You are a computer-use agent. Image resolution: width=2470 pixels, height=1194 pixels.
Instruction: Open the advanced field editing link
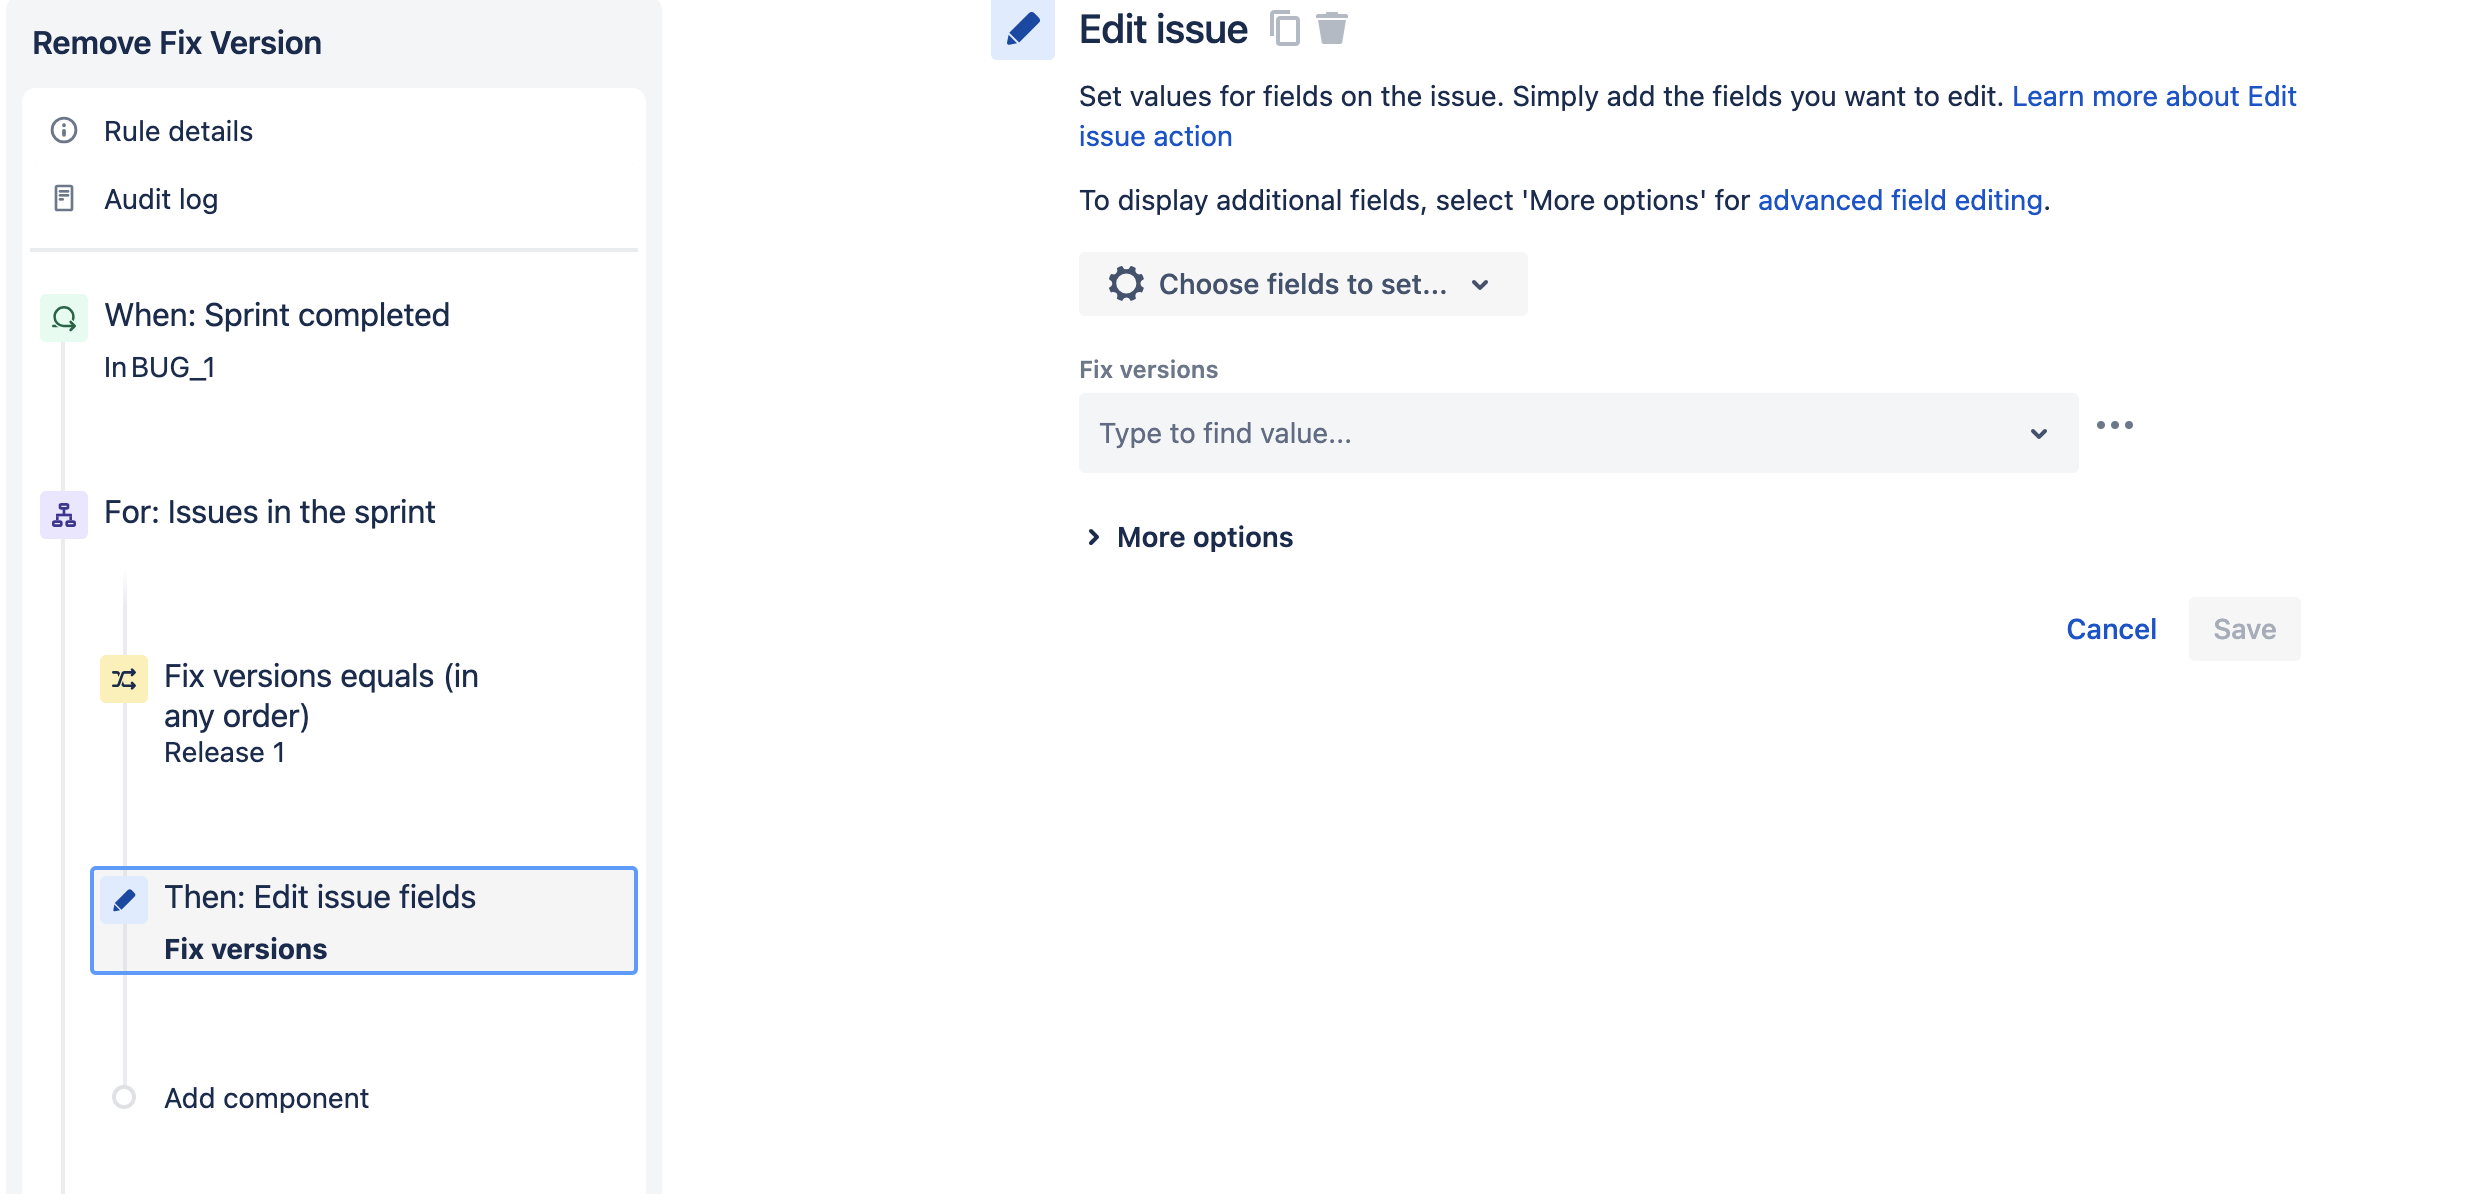(x=1899, y=199)
